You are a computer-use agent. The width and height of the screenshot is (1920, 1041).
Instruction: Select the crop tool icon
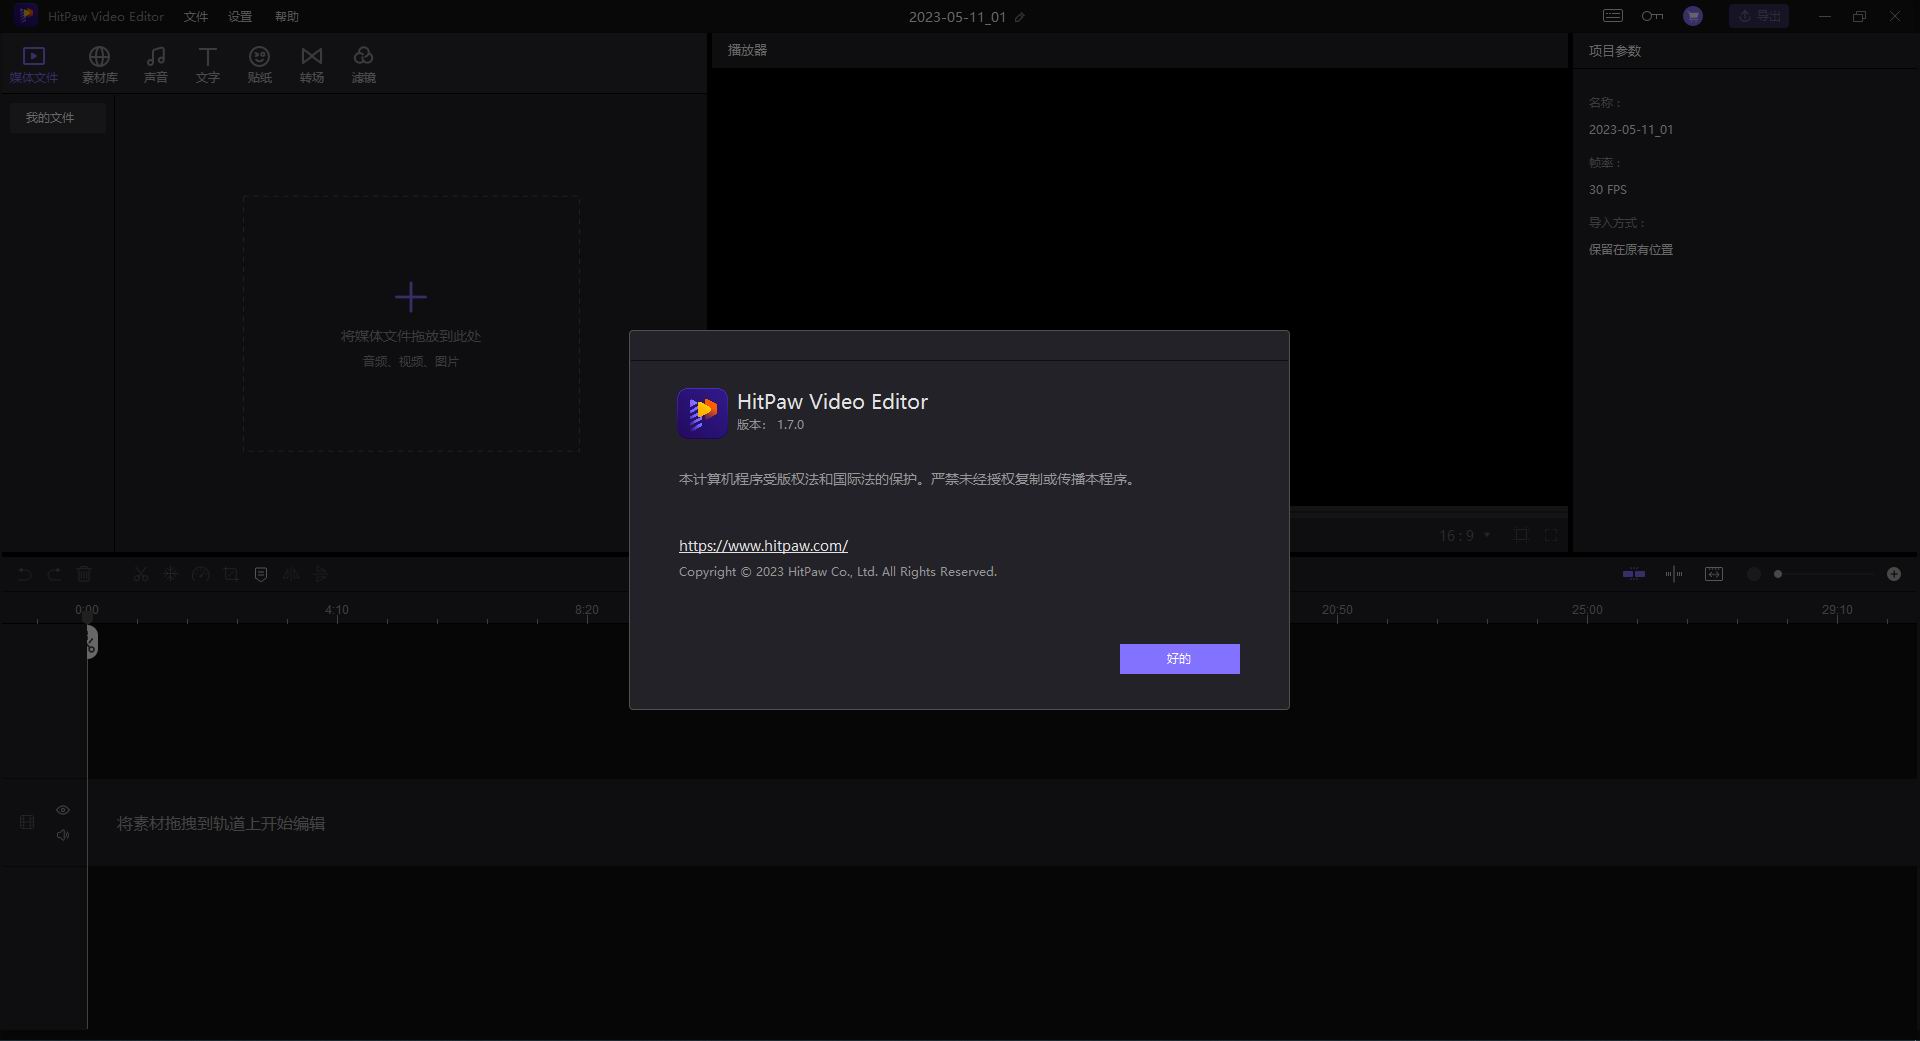tap(231, 574)
